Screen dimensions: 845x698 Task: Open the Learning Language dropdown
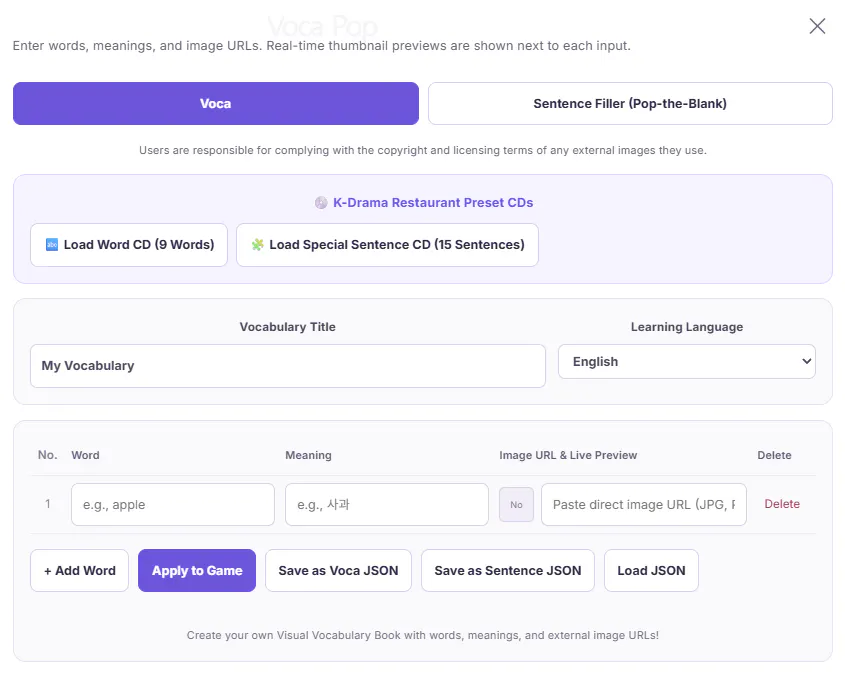pyautogui.click(x=687, y=362)
